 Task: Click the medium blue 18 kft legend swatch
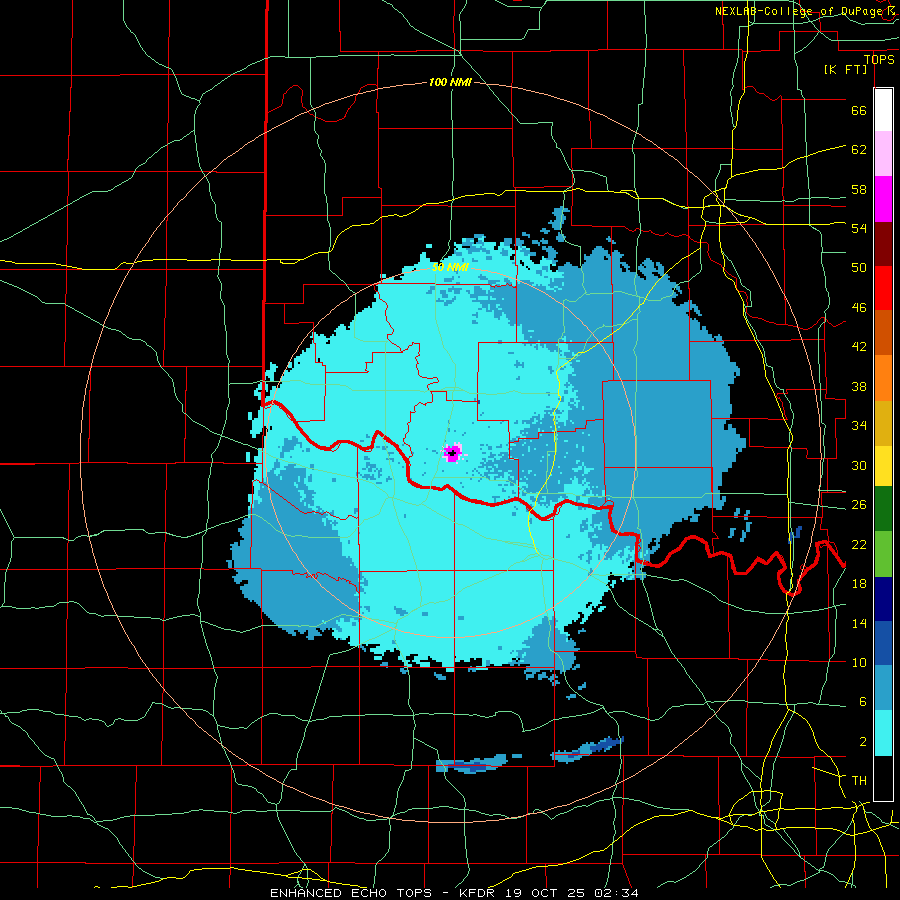pyautogui.click(x=883, y=643)
